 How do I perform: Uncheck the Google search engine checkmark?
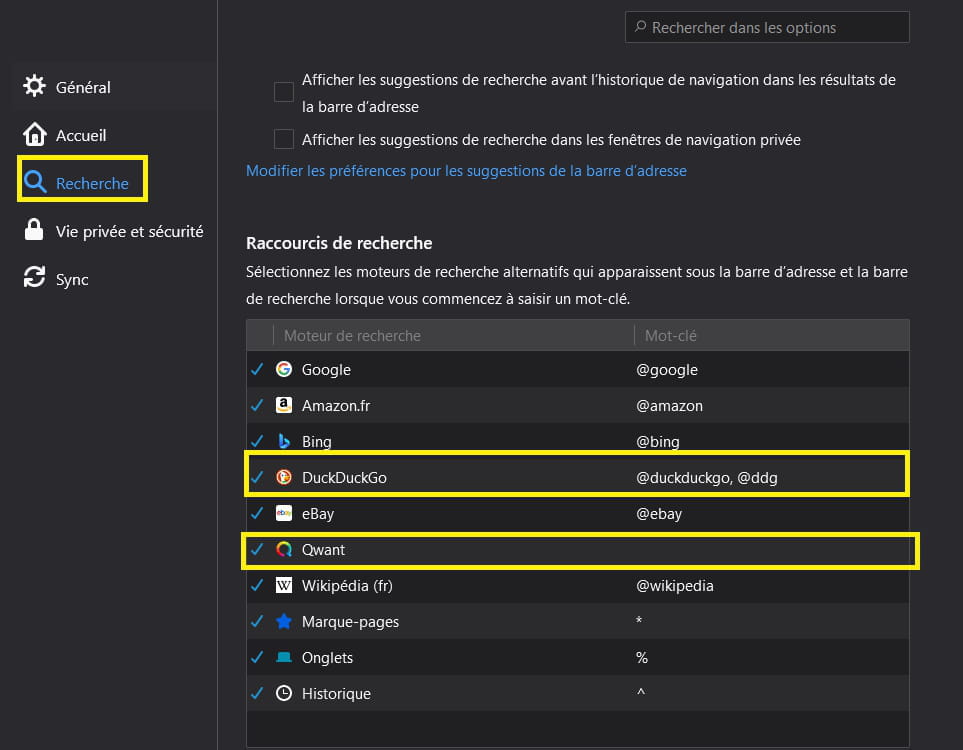pos(257,369)
